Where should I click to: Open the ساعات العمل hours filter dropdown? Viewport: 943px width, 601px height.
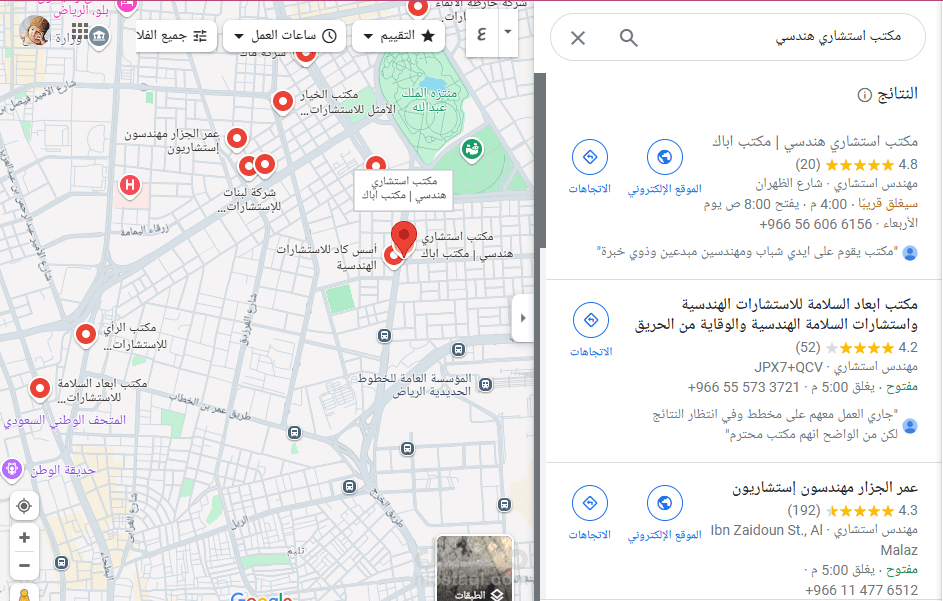tap(284, 36)
